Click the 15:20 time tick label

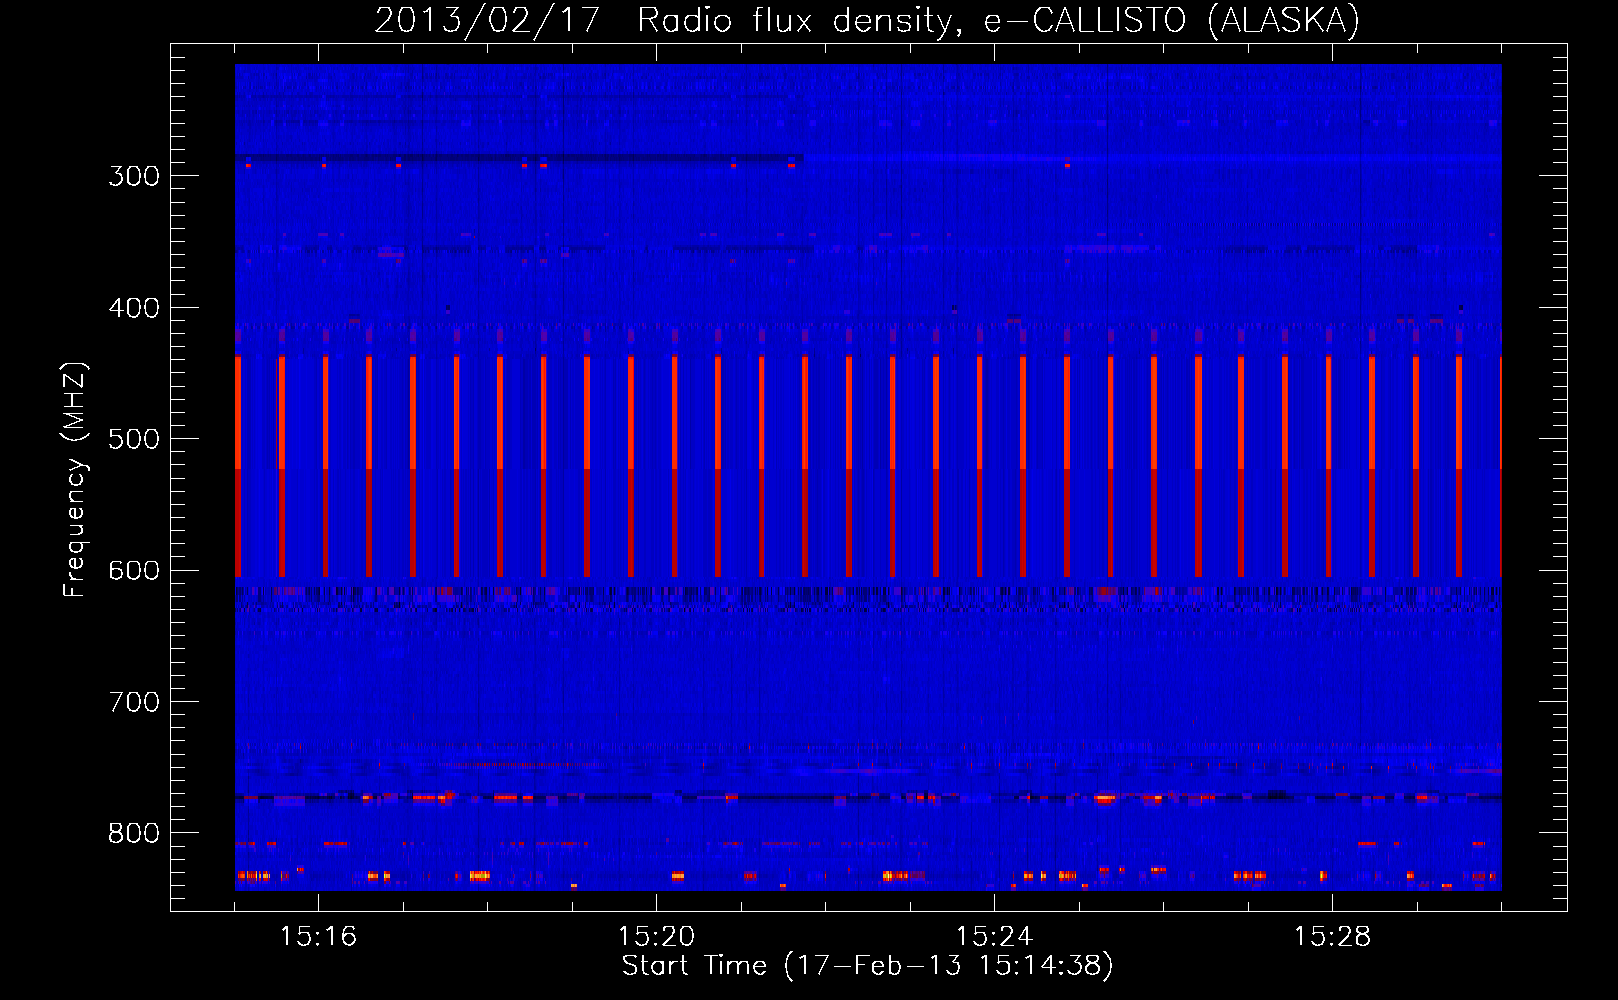[x=656, y=937]
